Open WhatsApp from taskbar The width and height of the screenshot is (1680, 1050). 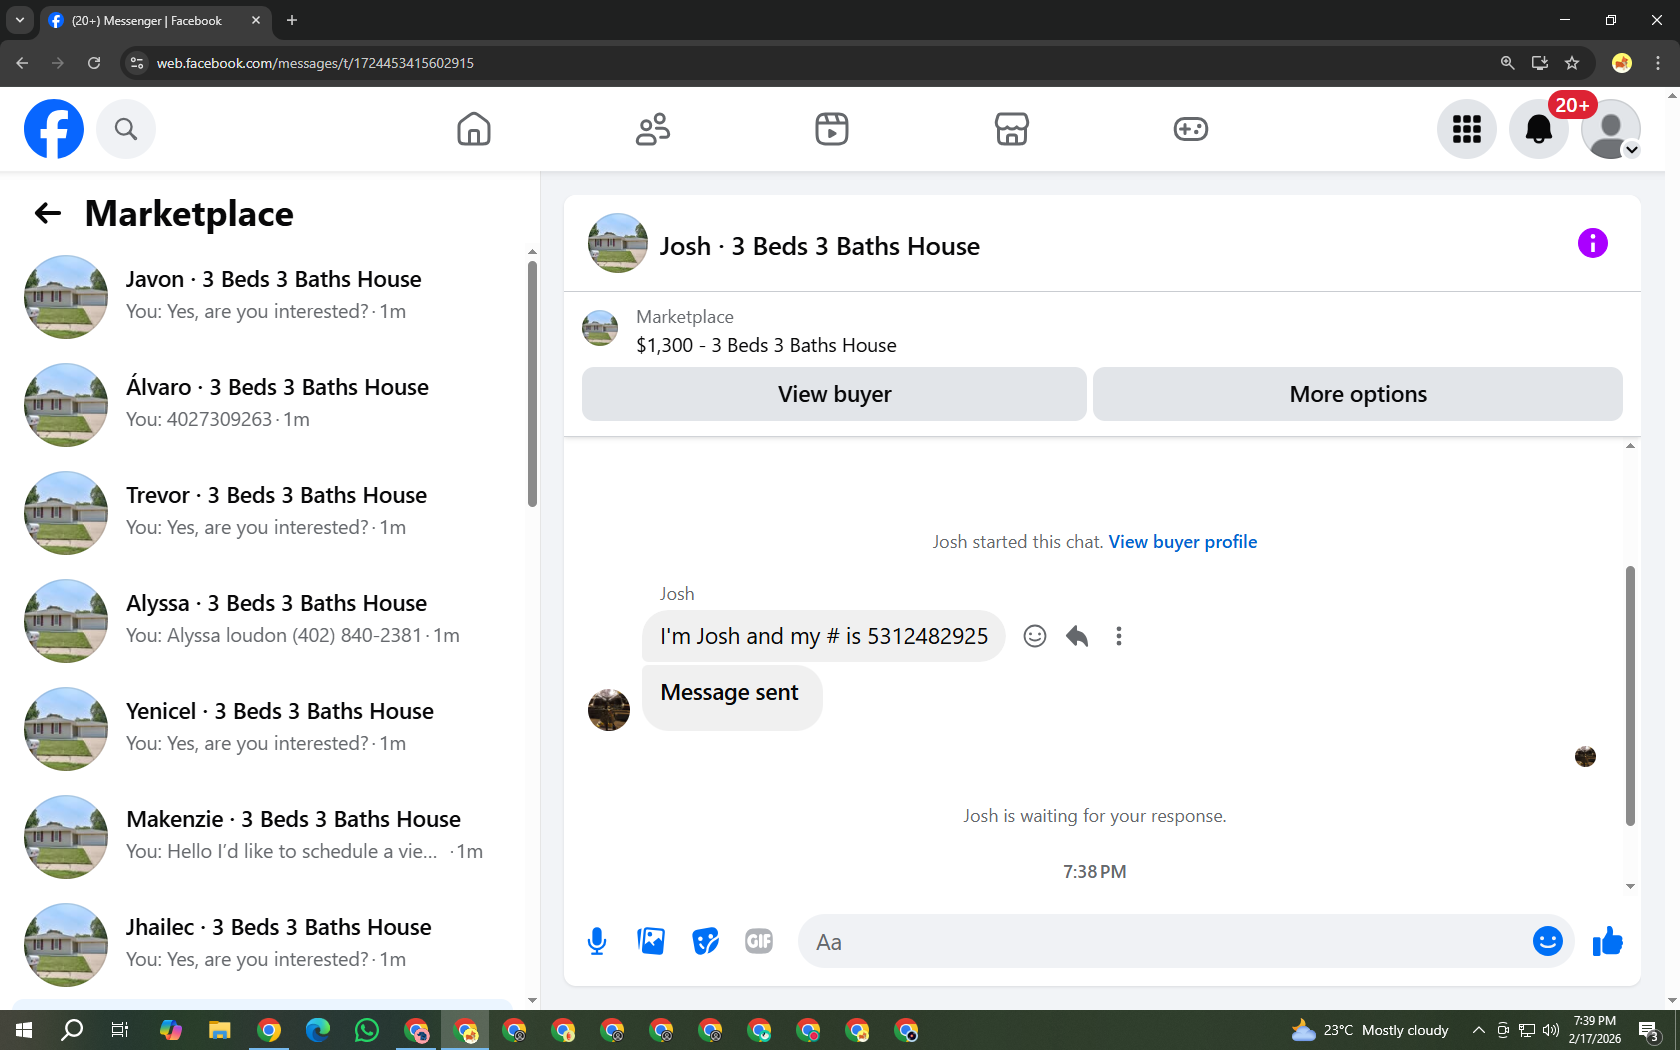(x=367, y=1030)
